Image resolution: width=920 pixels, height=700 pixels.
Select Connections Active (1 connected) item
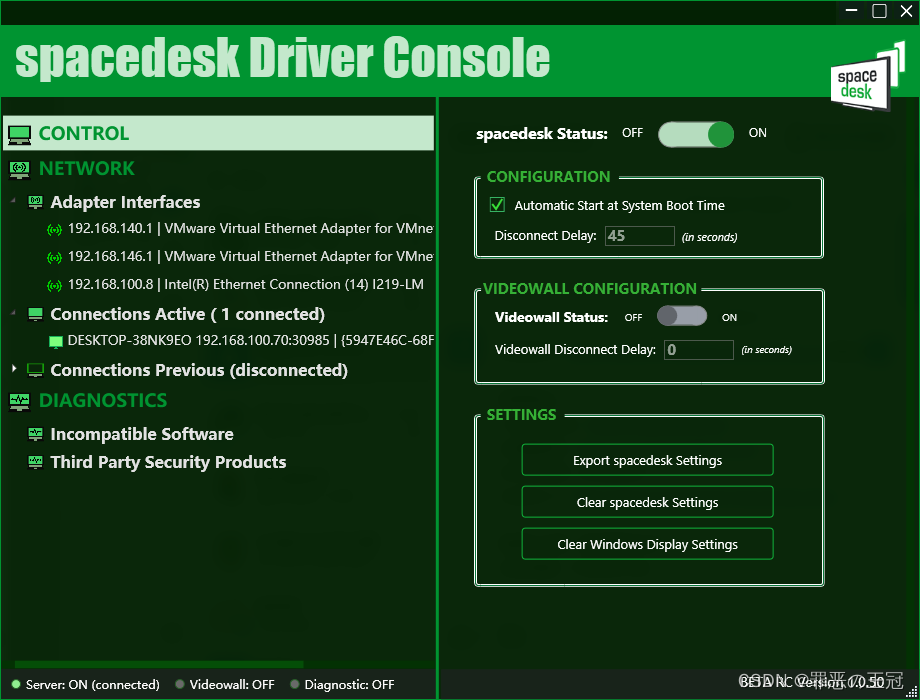coord(187,315)
